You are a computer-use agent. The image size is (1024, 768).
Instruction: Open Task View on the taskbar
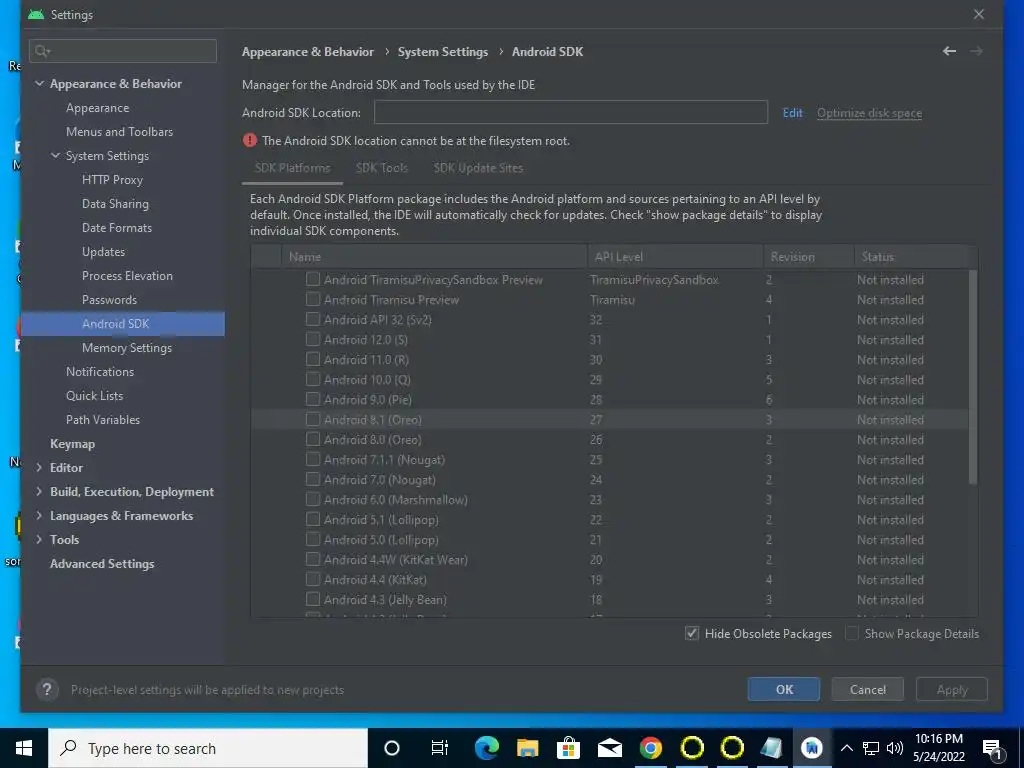440,748
